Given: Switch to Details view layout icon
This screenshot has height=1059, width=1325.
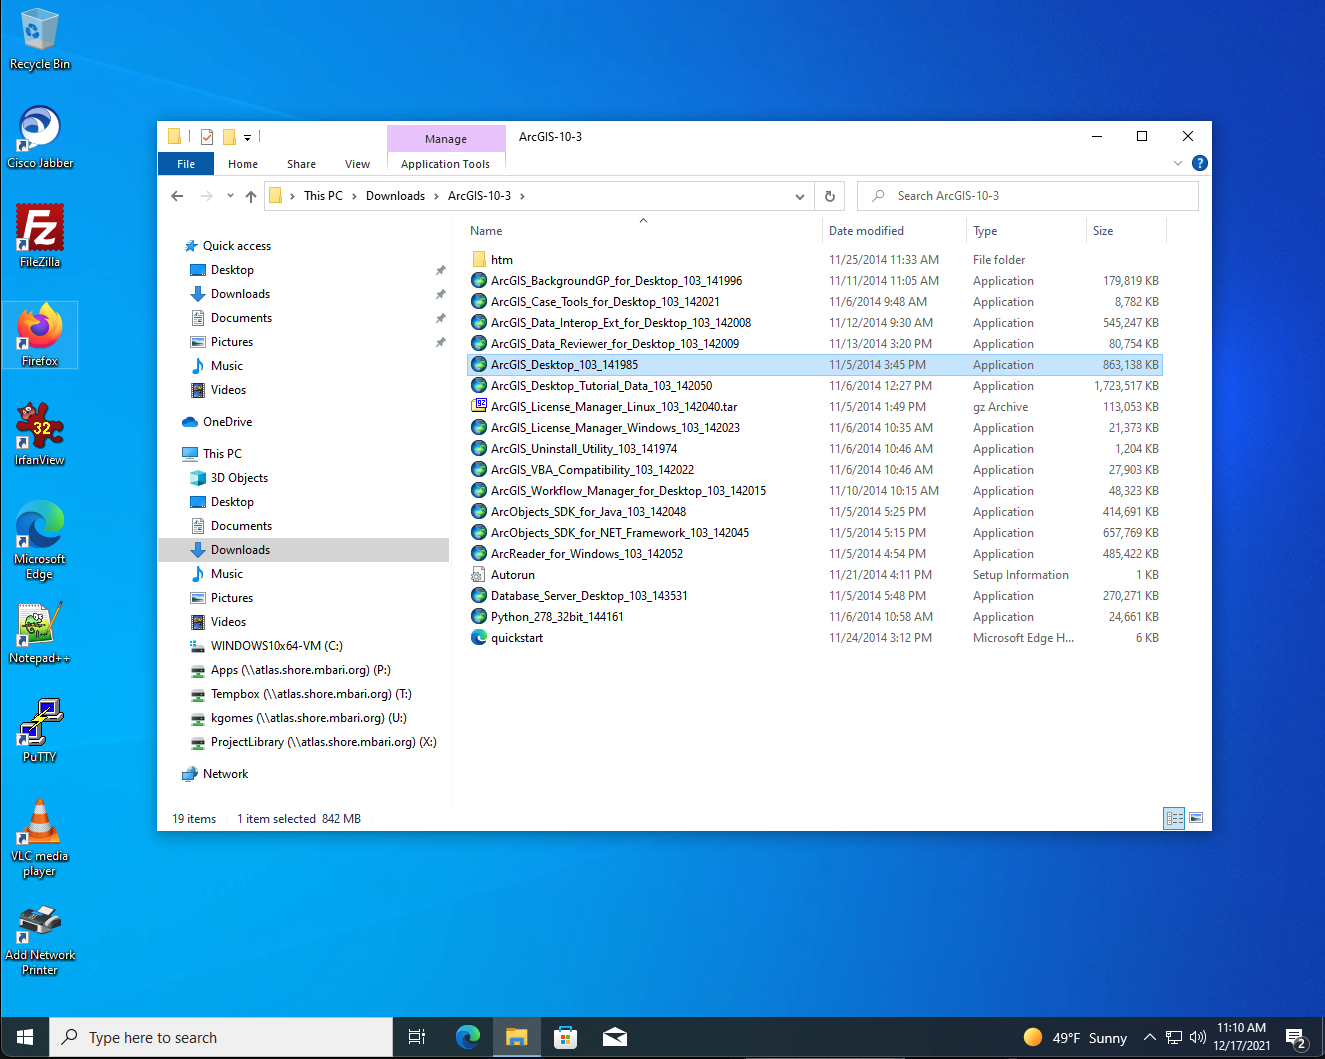Looking at the screenshot, I should (x=1175, y=818).
